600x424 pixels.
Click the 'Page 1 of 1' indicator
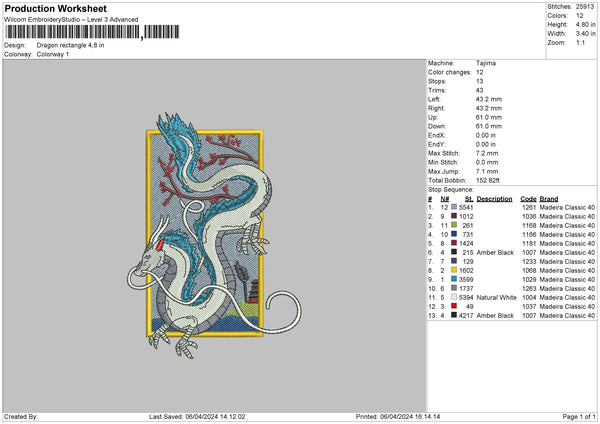click(579, 416)
